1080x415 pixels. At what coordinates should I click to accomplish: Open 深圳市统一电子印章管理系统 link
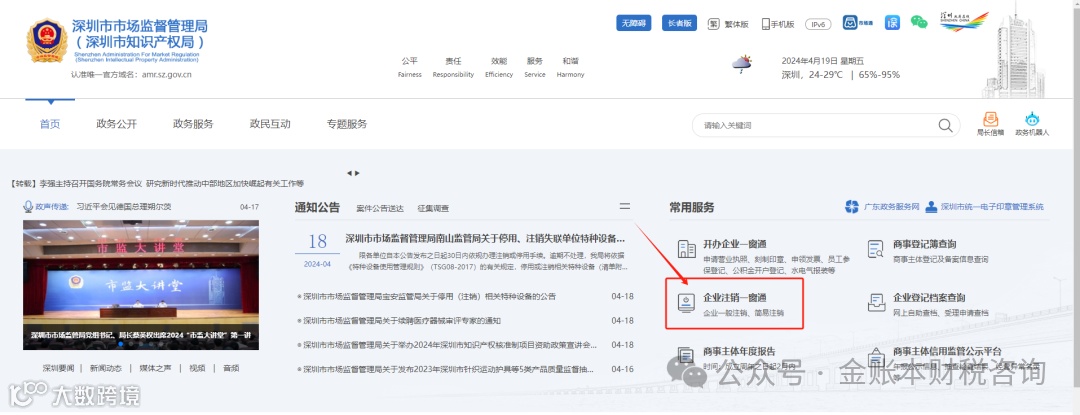click(x=993, y=207)
